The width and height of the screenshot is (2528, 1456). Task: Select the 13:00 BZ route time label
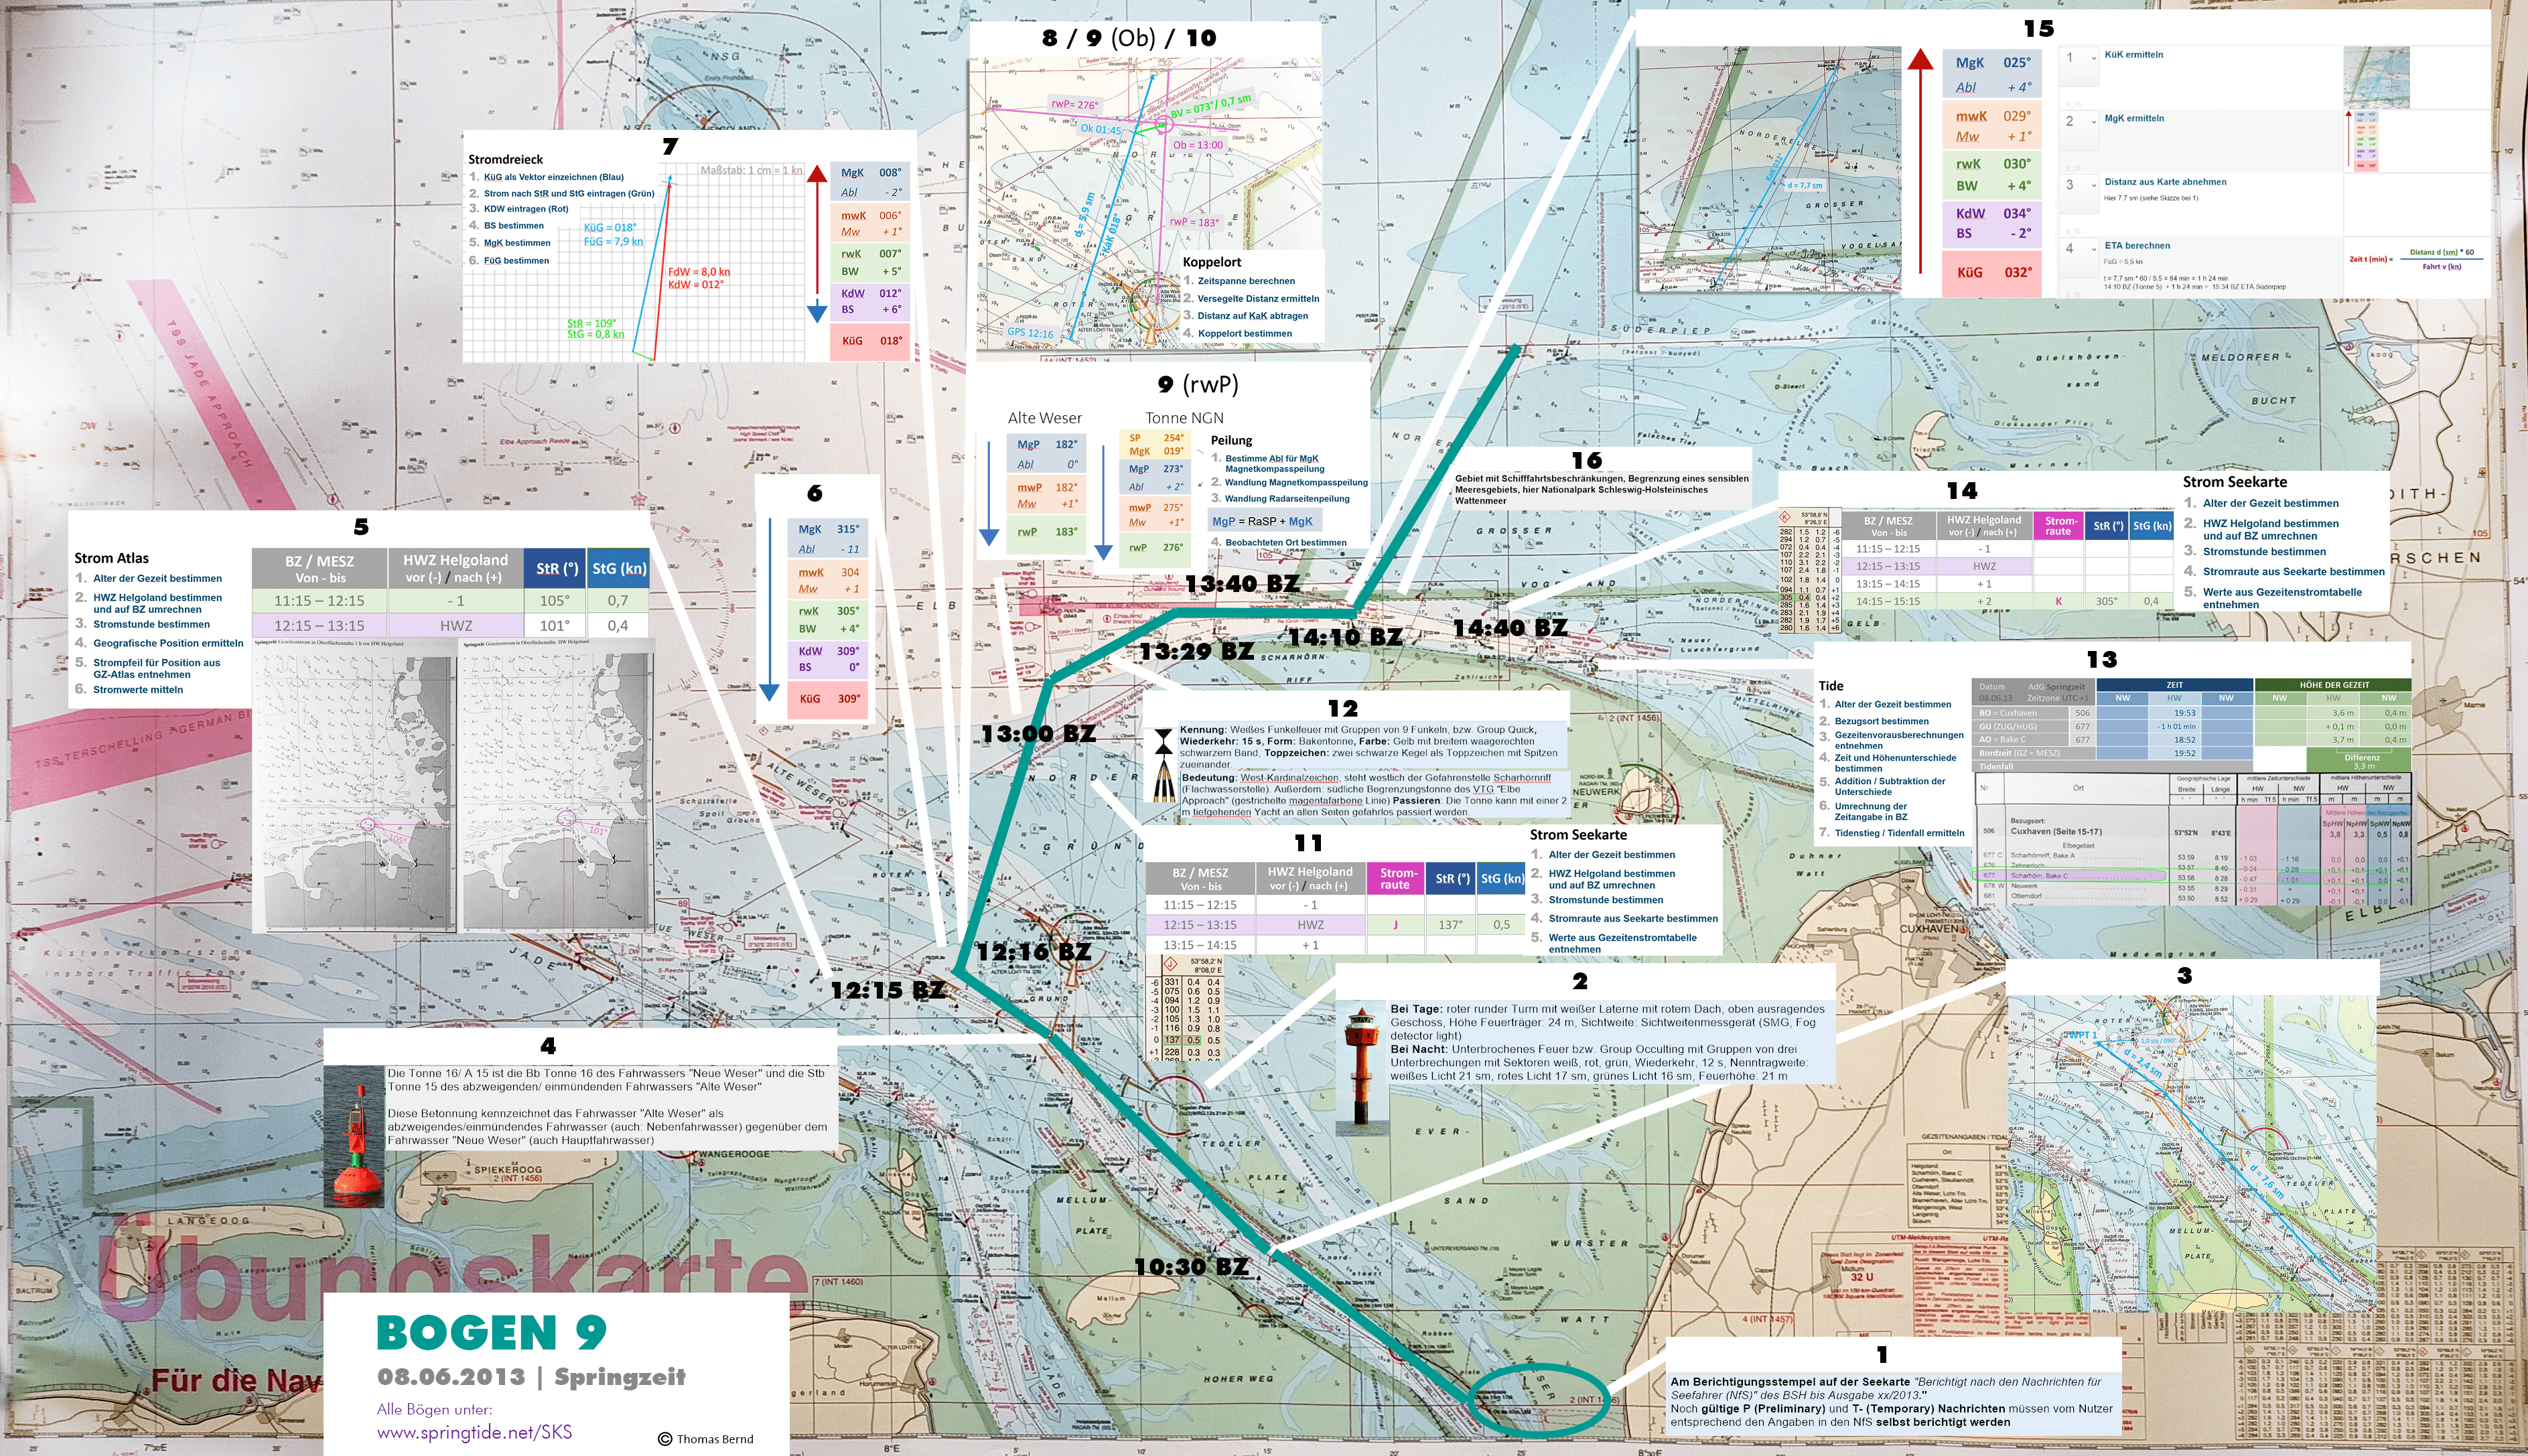point(1038,733)
